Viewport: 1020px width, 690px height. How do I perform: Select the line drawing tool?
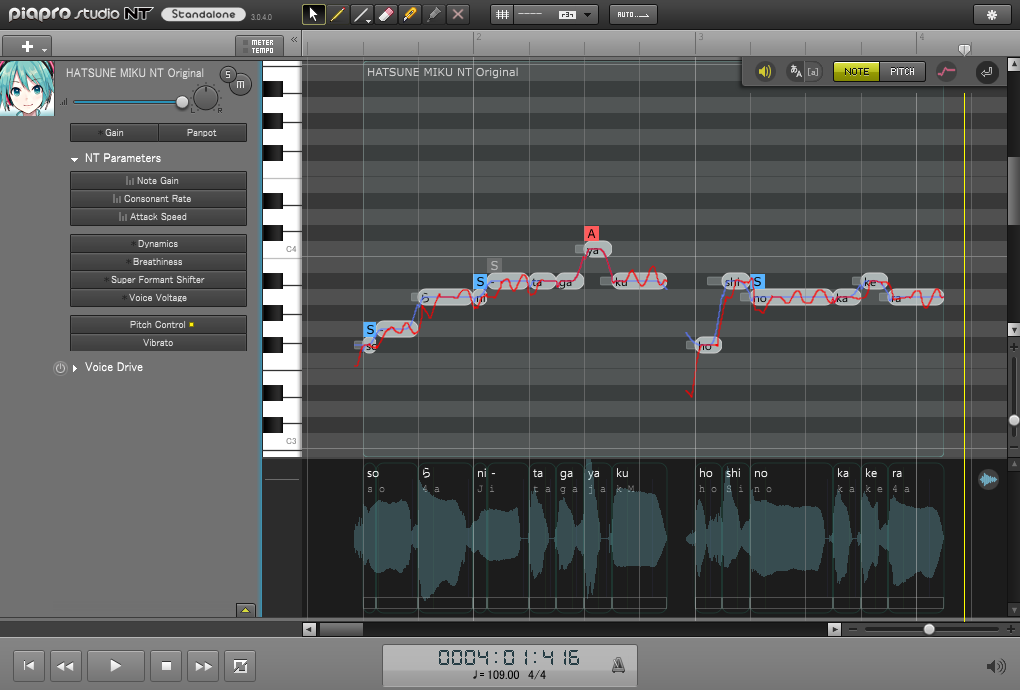pyautogui.click(x=362, y=14)
